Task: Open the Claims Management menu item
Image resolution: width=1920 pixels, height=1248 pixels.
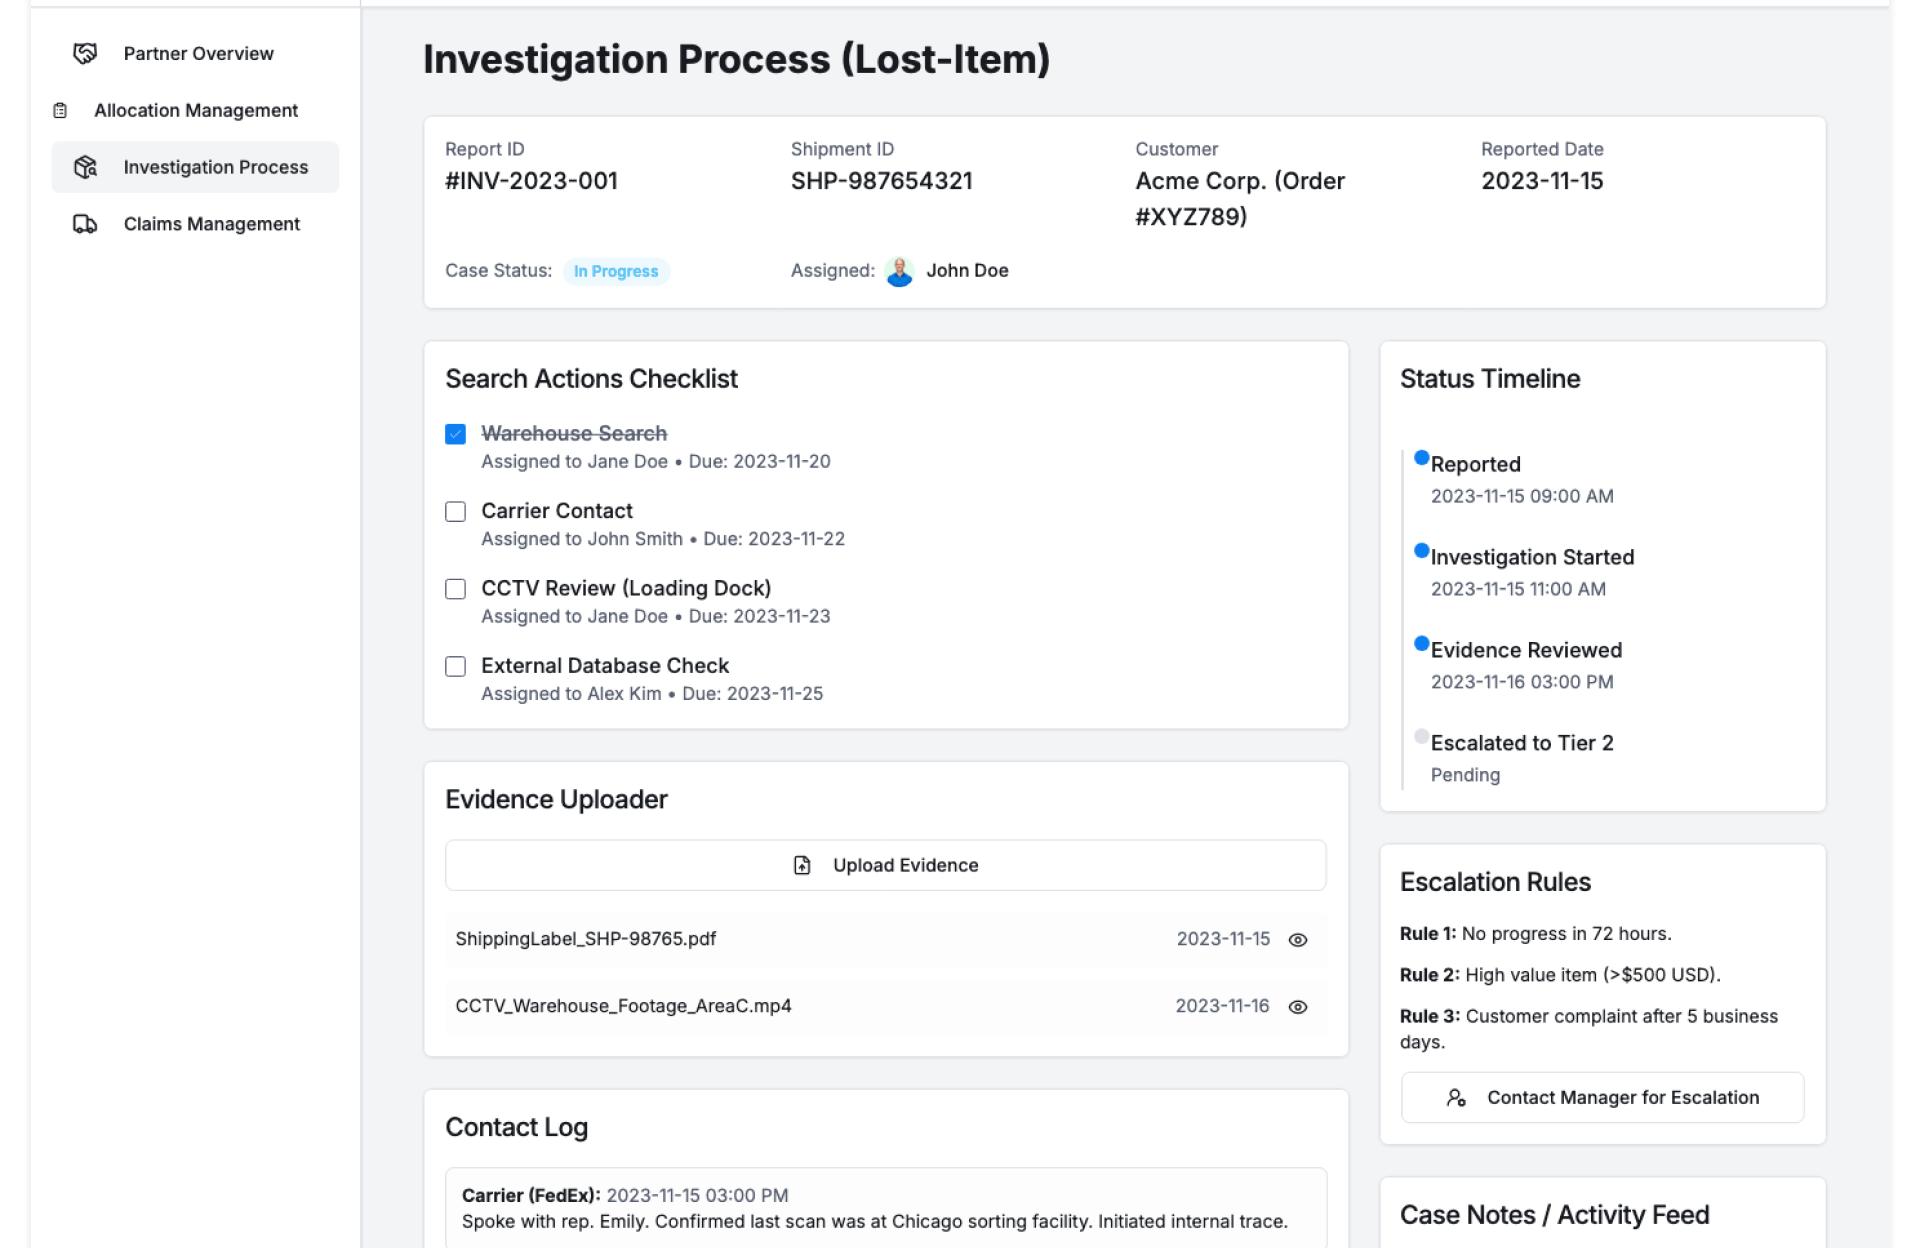Action: coord(211,224)
